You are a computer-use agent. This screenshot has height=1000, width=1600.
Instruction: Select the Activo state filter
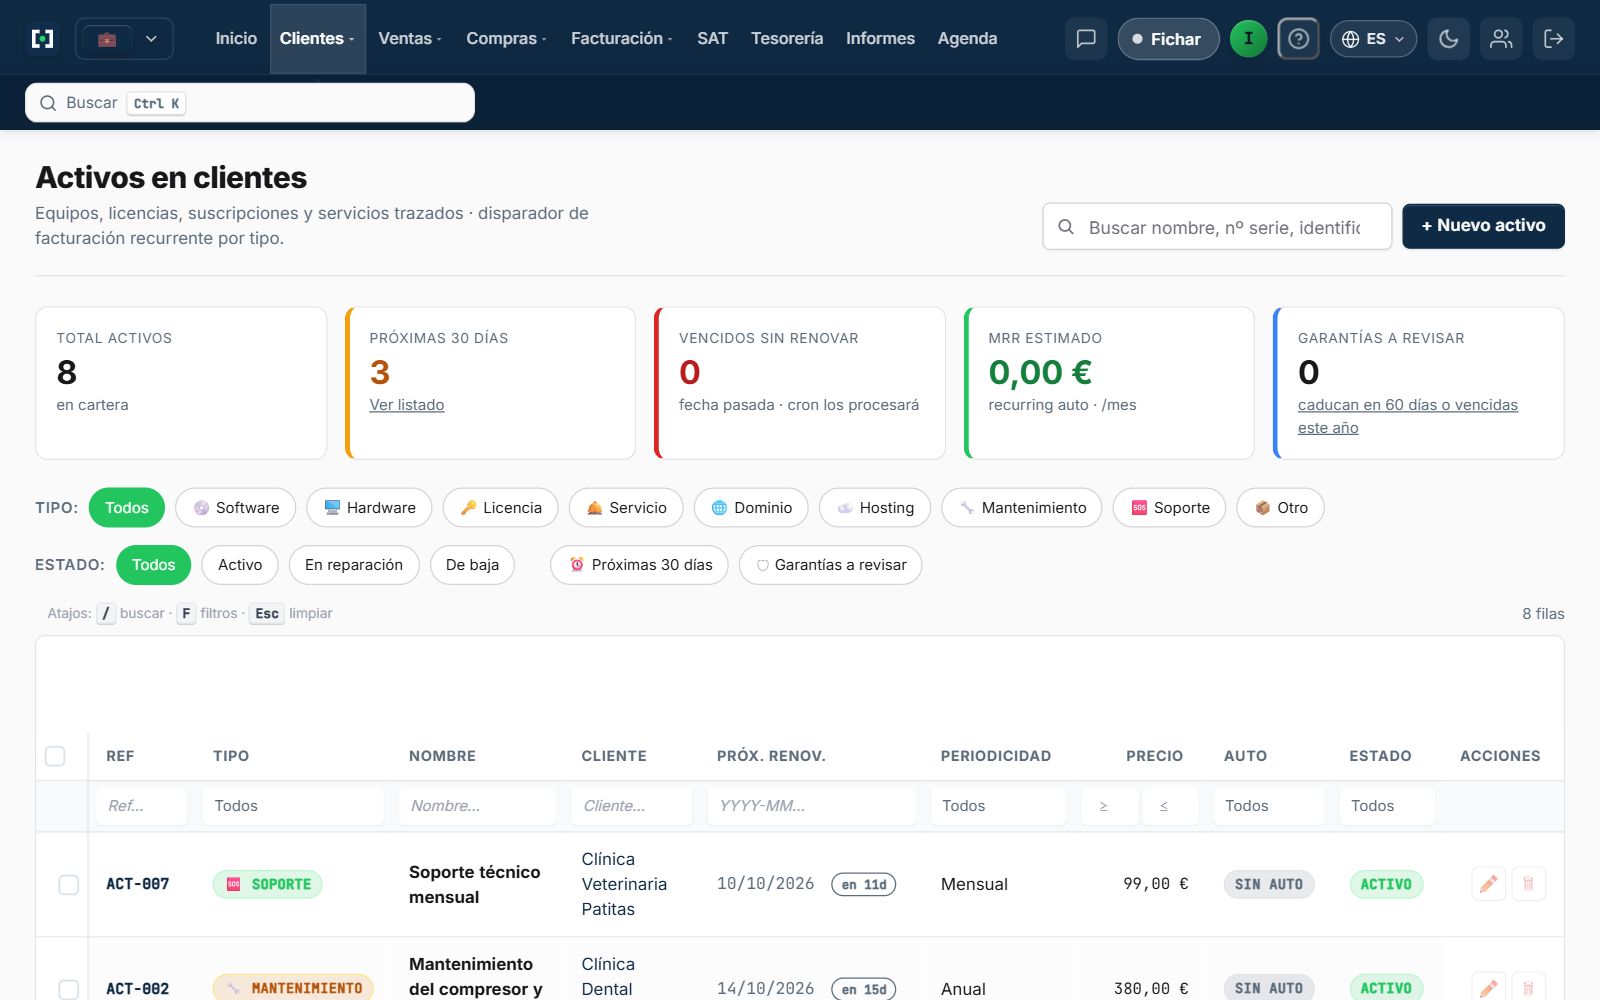240,565
